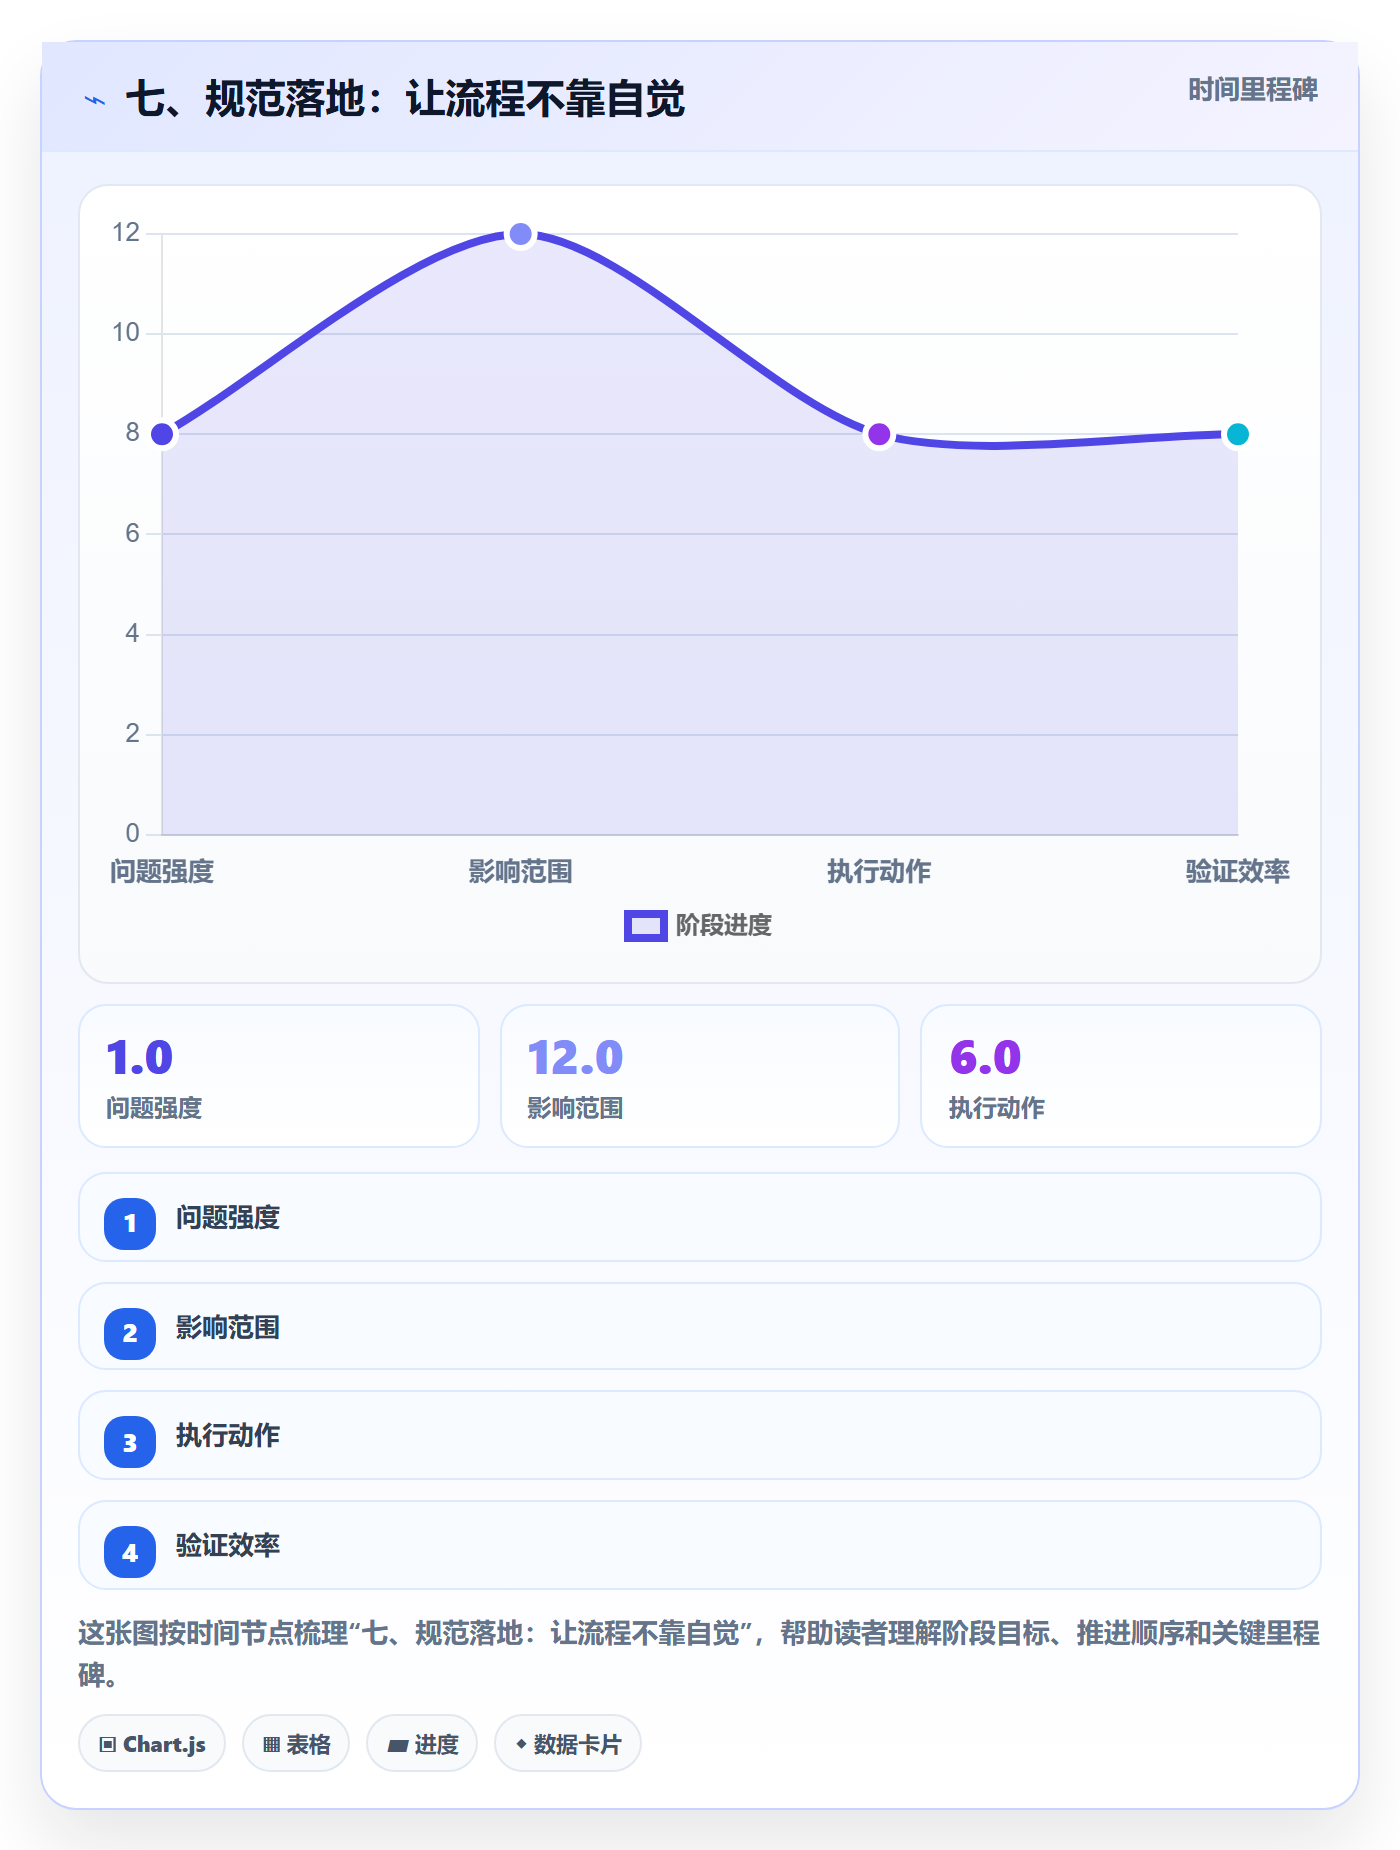The width and height of the screenshot is (1400, 1850).
Task: Click the 12.0 value in the 影响范围 card
Action: click(575, 1057)
